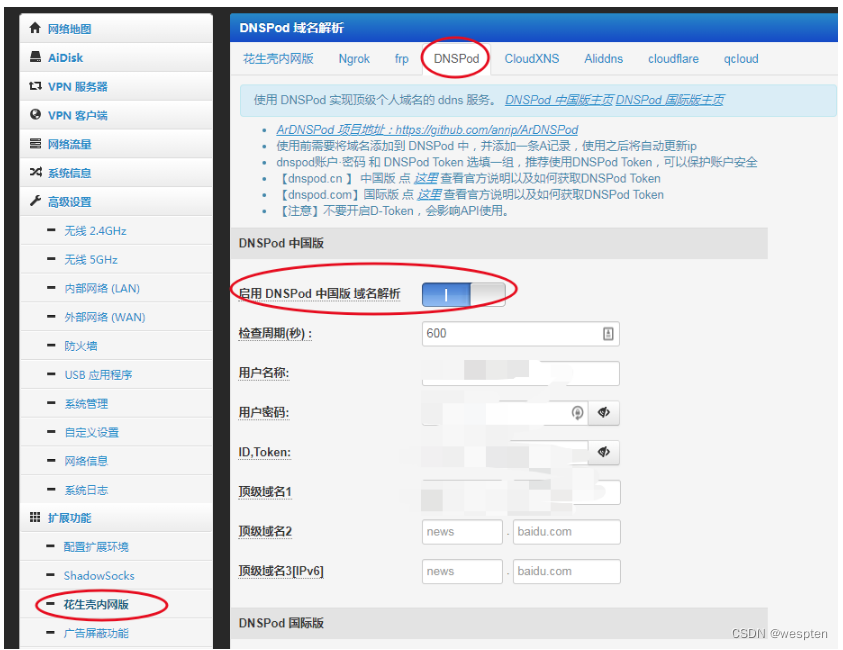The width and height of the screenshot is (843, 650).
Task: Click the retweet icon beside VPN 服务器
Action: pos(35,86)
